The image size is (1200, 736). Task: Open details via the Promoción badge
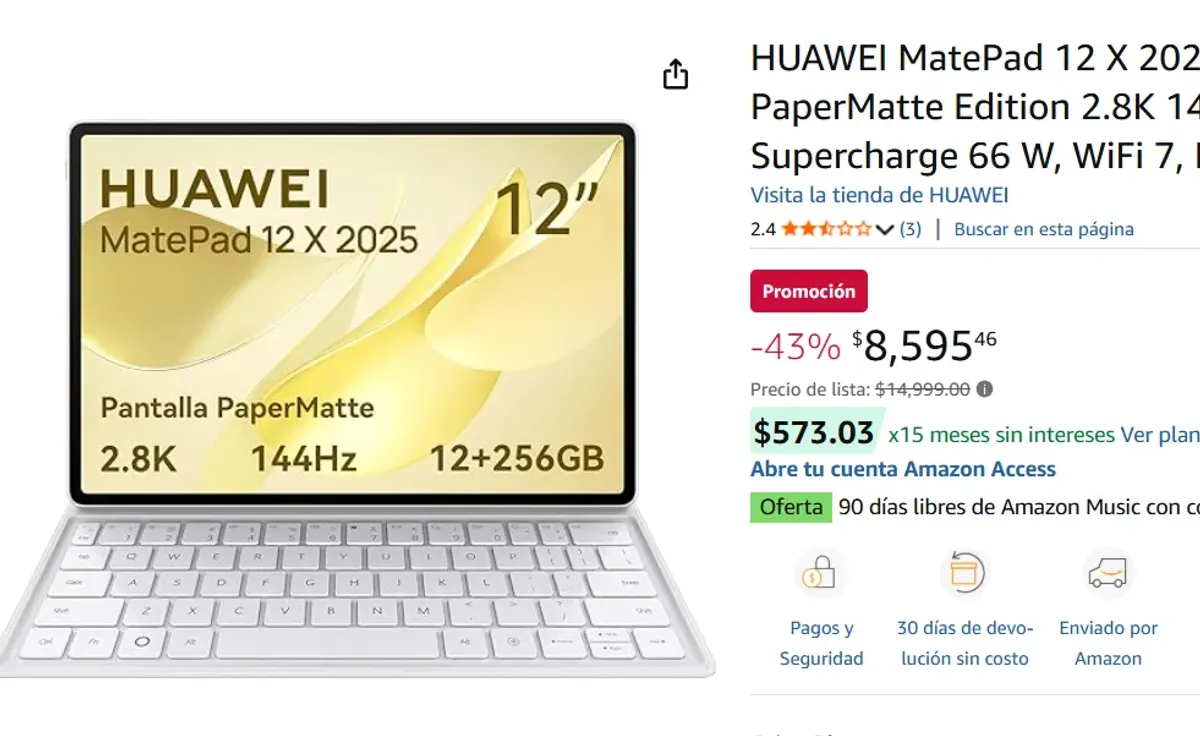tap(808, 291)
